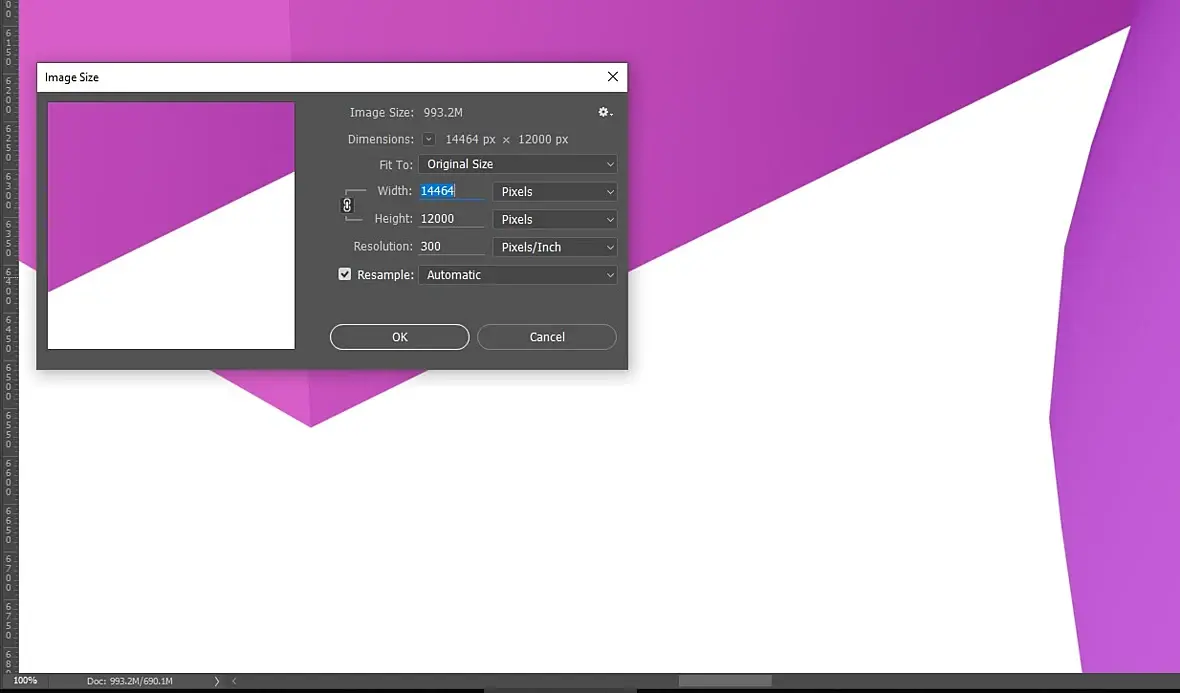Open the Width units Pixels dropdown
Screen dimensions: 1180x693
coord(555,192)
